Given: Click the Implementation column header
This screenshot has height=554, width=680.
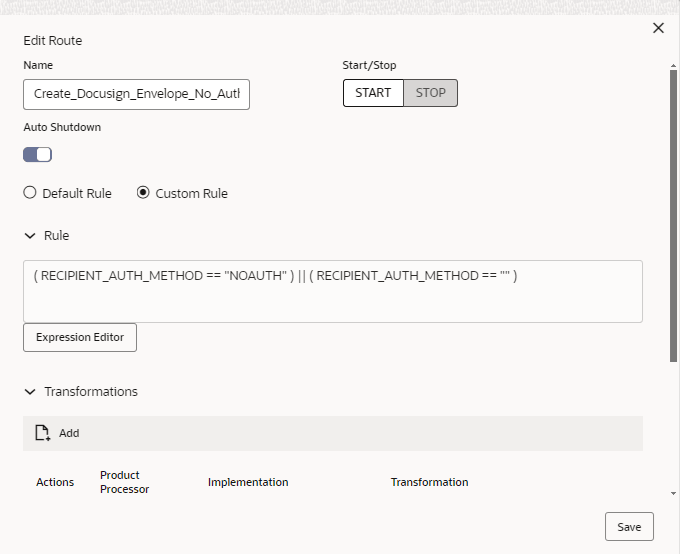Looking at the screenshot, I should [248, 482].
